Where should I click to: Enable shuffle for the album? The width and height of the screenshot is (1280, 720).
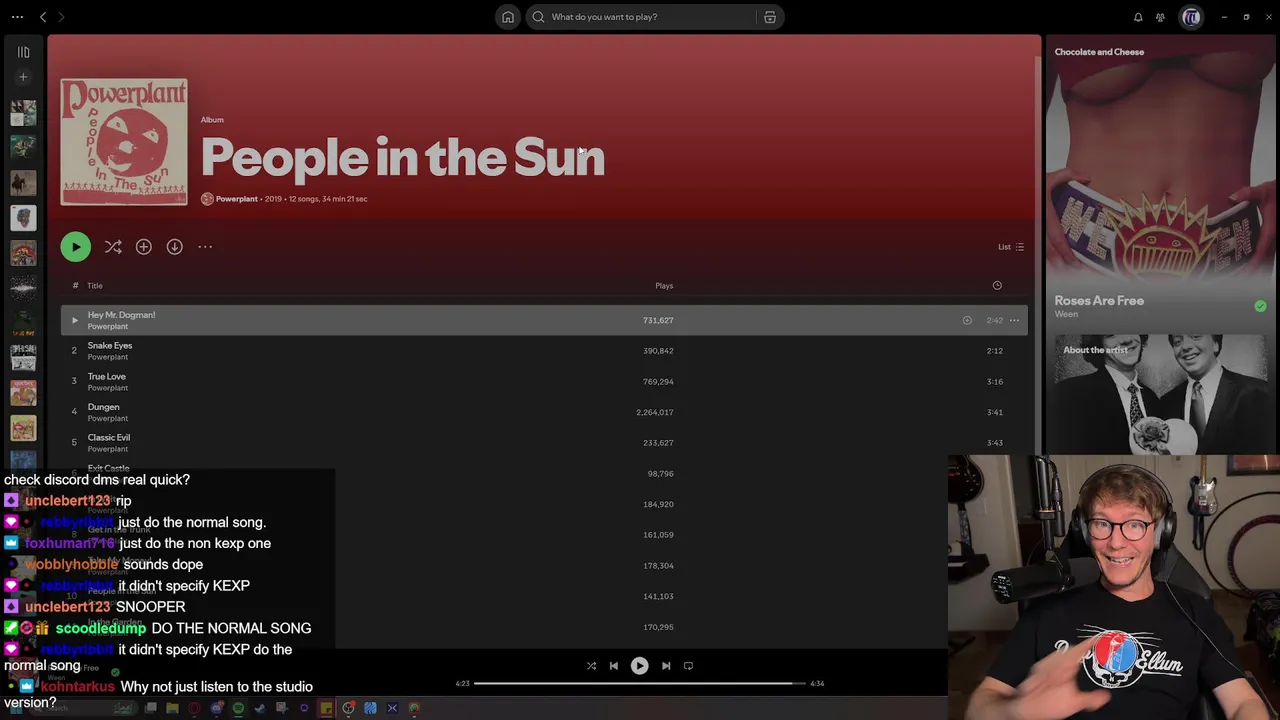click(x=113, y=247)
